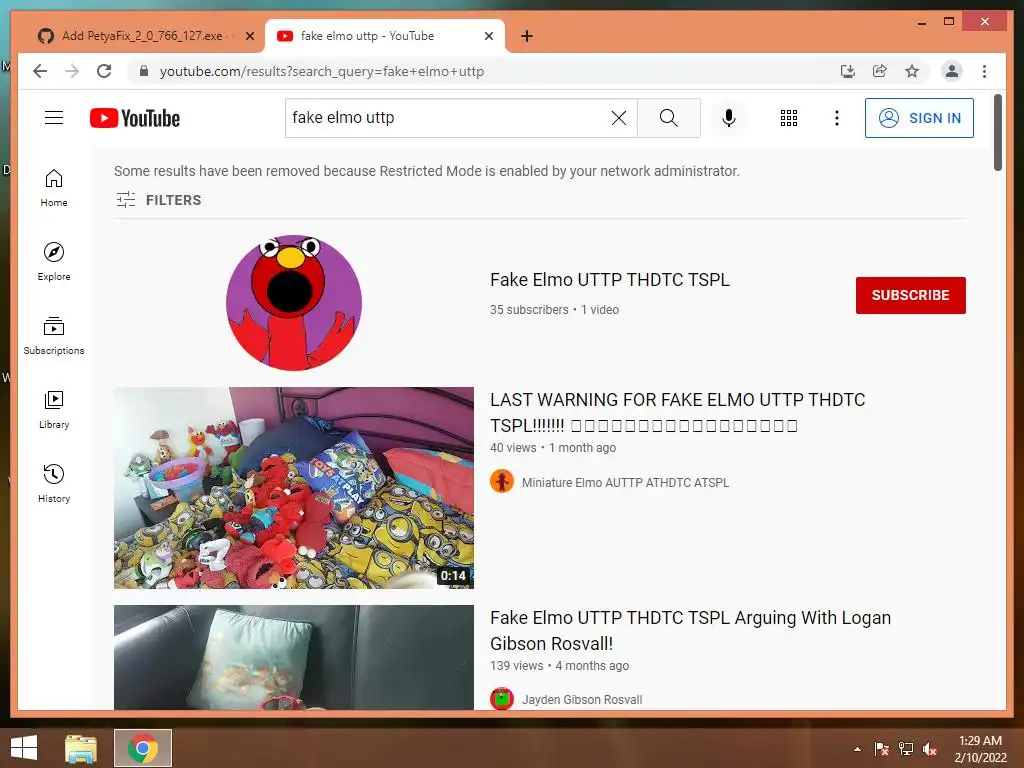The image size is (1024, 768).
Task: Bookmark this page with the star
Action: [912, 71]
